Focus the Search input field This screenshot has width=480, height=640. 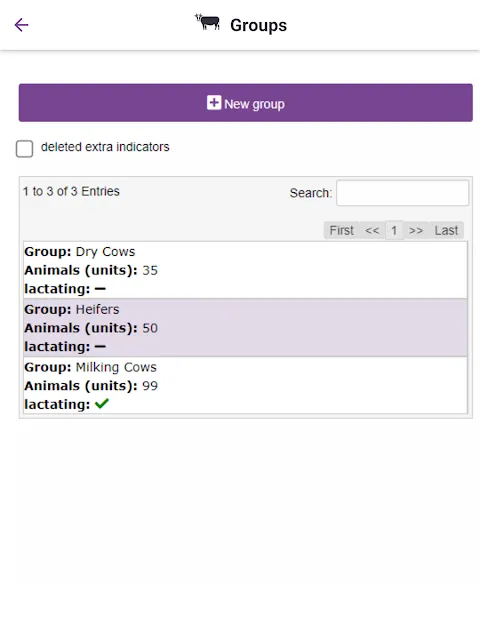[402, 193]
